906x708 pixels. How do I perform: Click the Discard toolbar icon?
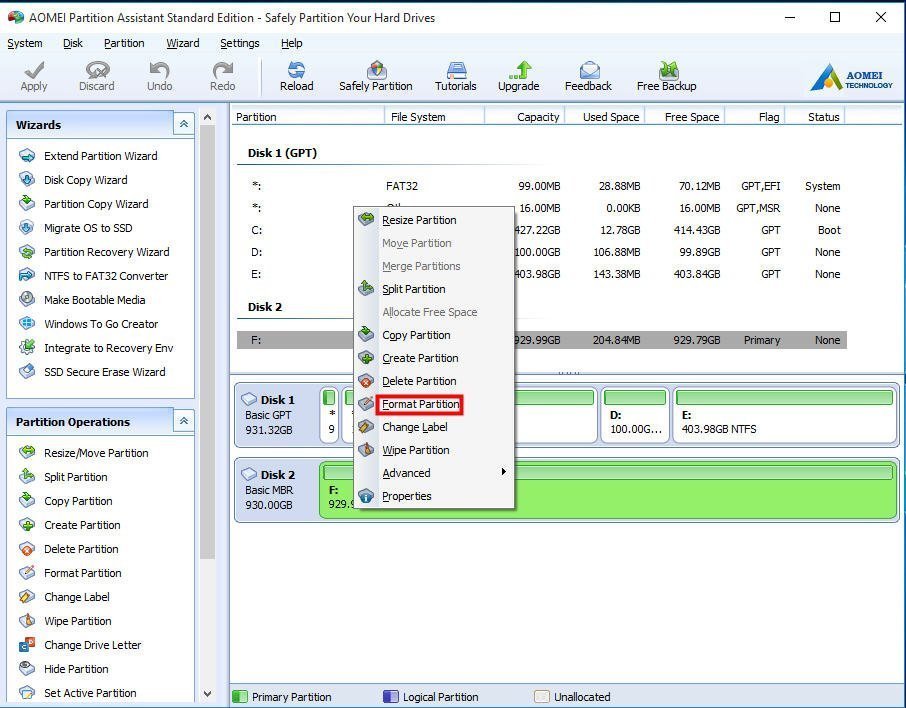(97, 71)
